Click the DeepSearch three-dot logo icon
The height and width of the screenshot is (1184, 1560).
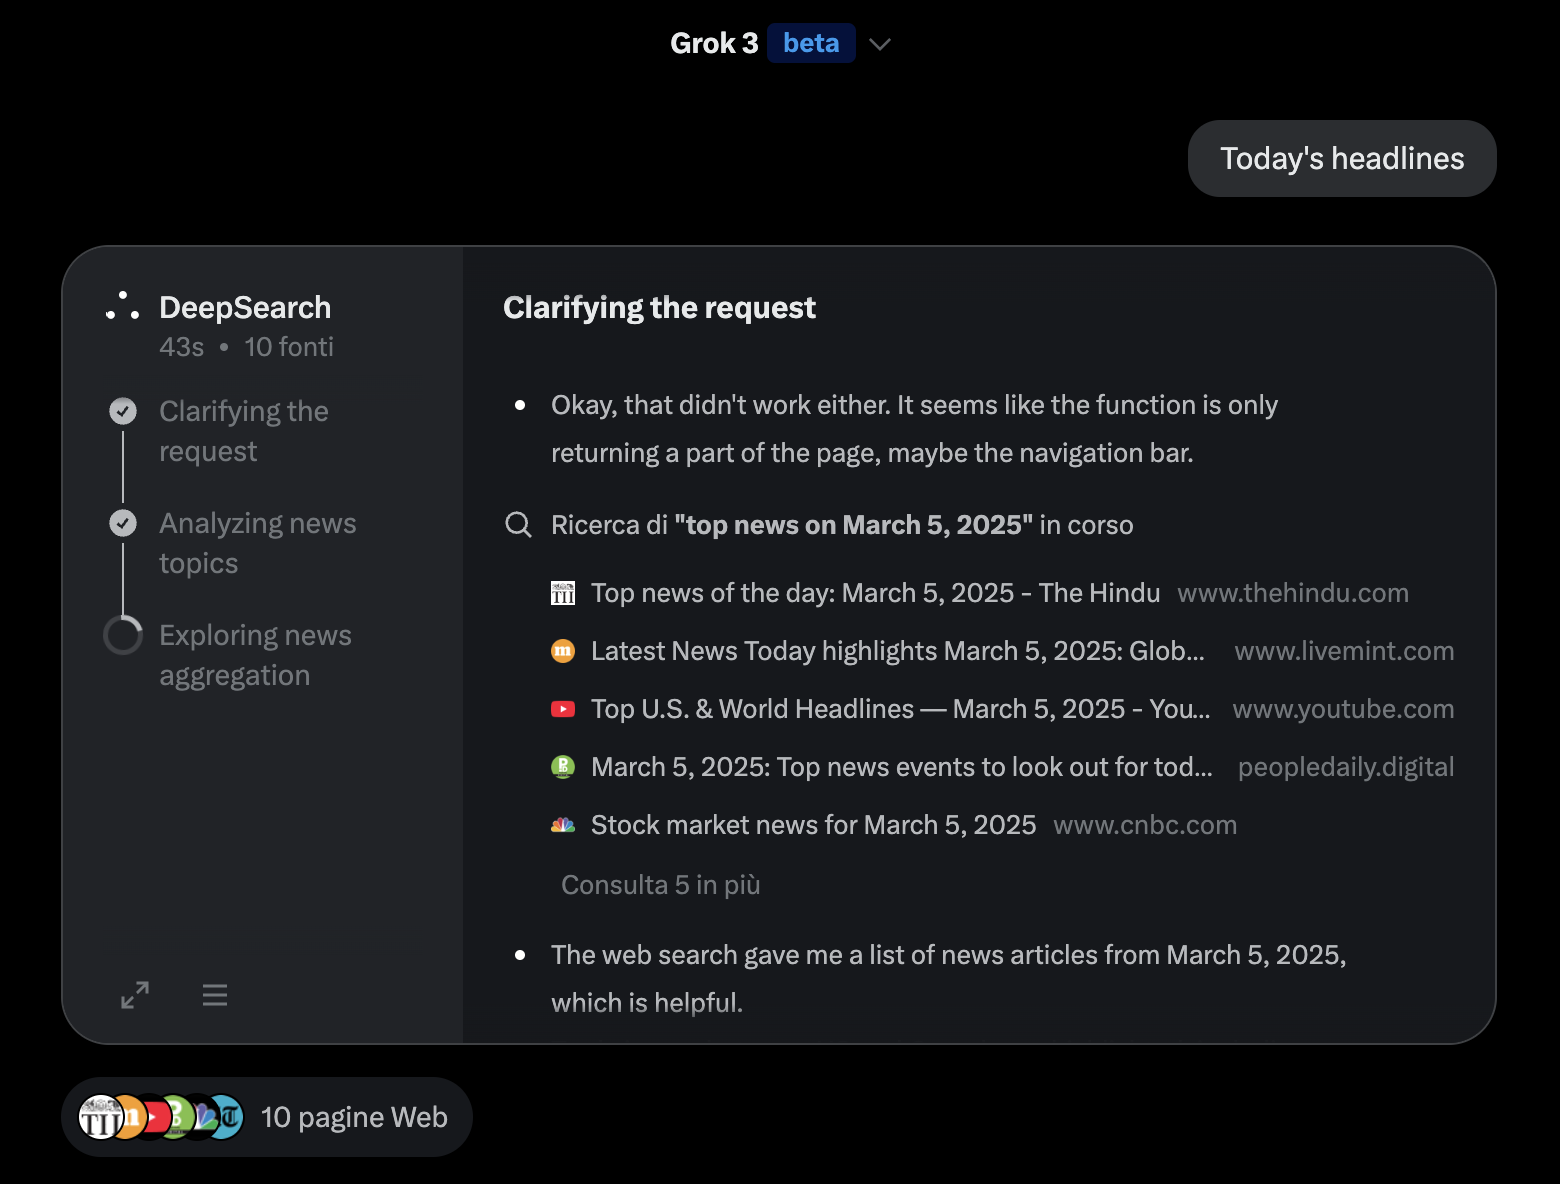pyautogui.click(x=122, y=307)
